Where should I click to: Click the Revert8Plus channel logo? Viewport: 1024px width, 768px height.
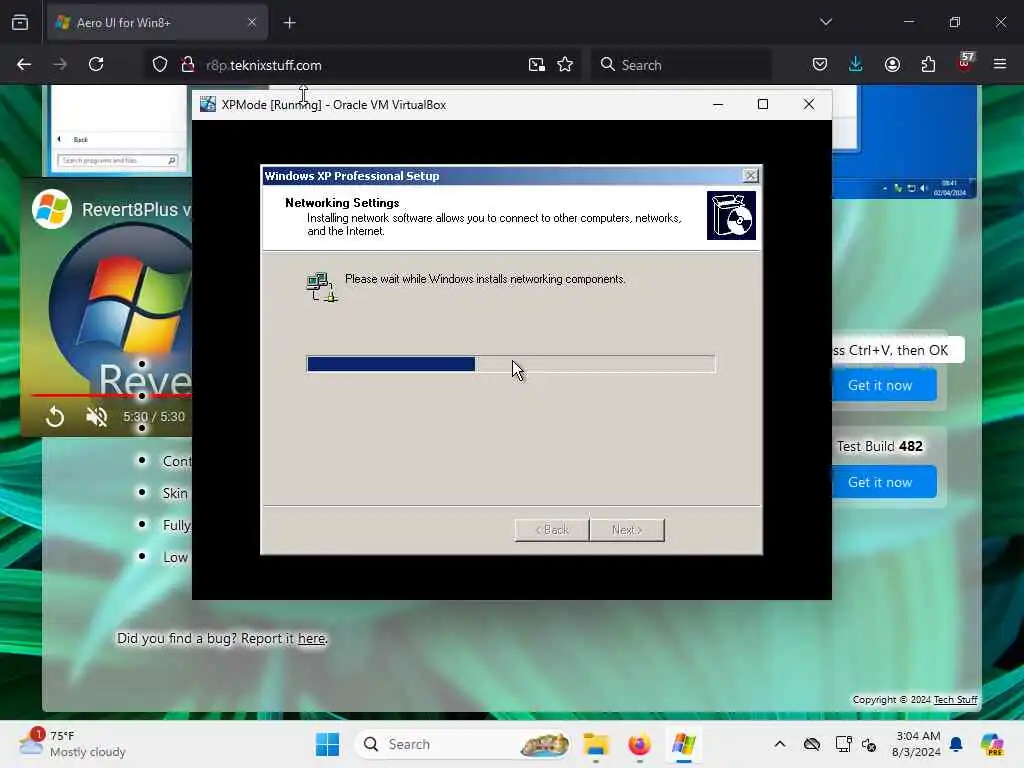click(x=52, y=209)
